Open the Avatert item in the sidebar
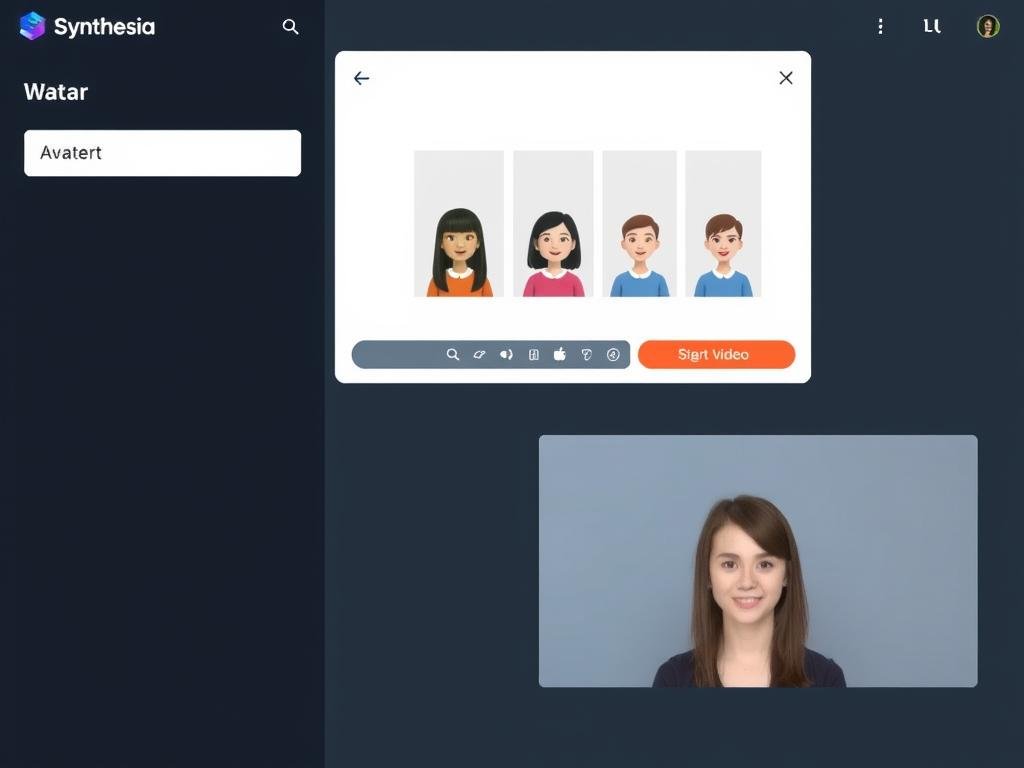This screenshot has width=1024, height=768. [x=162, y=152]
